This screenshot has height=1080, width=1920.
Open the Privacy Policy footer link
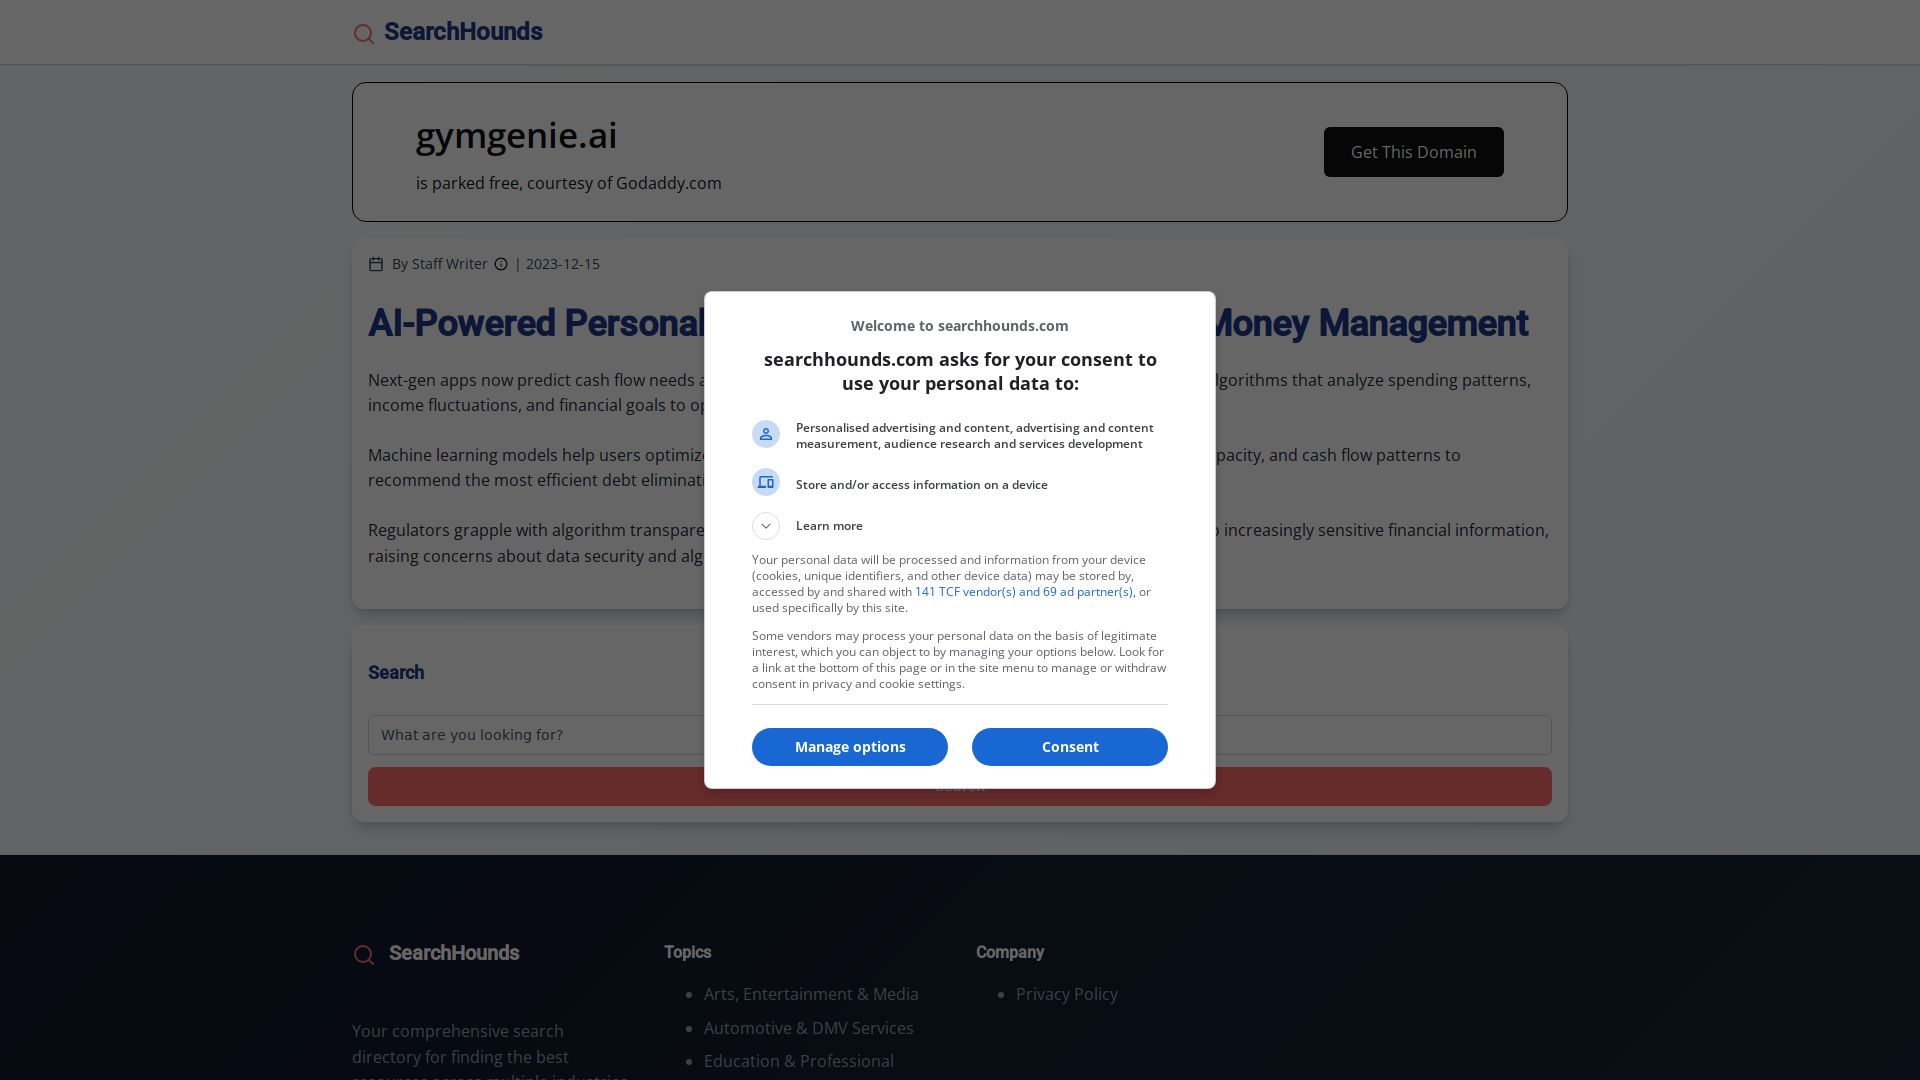point(1067,994)
